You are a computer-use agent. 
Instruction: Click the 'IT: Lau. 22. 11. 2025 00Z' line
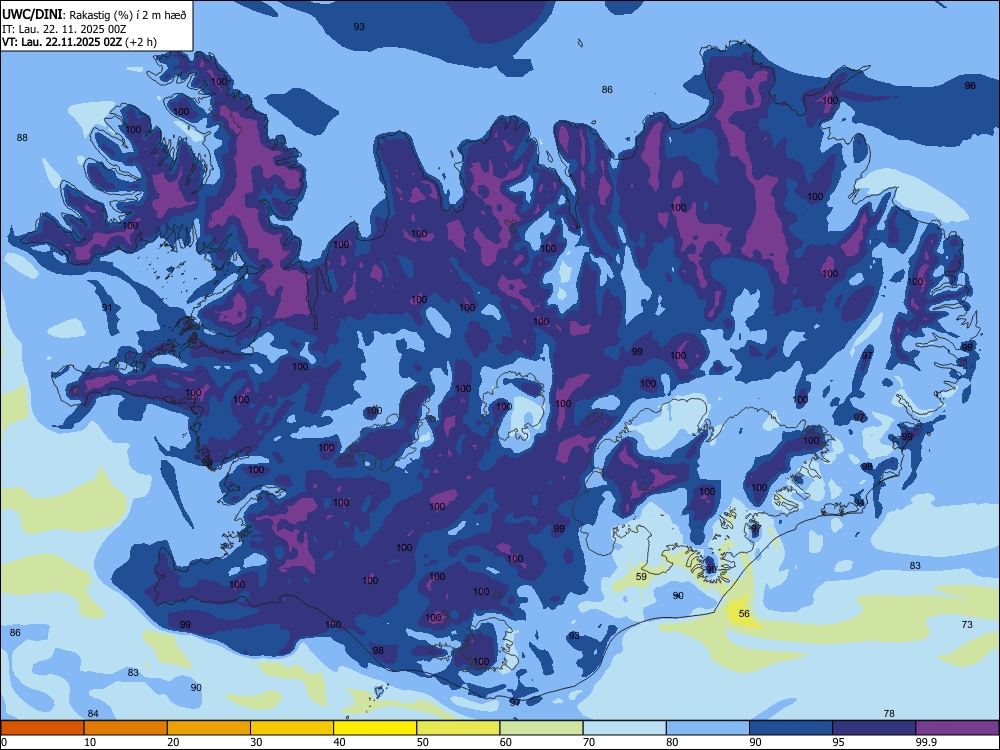(64, 29)
